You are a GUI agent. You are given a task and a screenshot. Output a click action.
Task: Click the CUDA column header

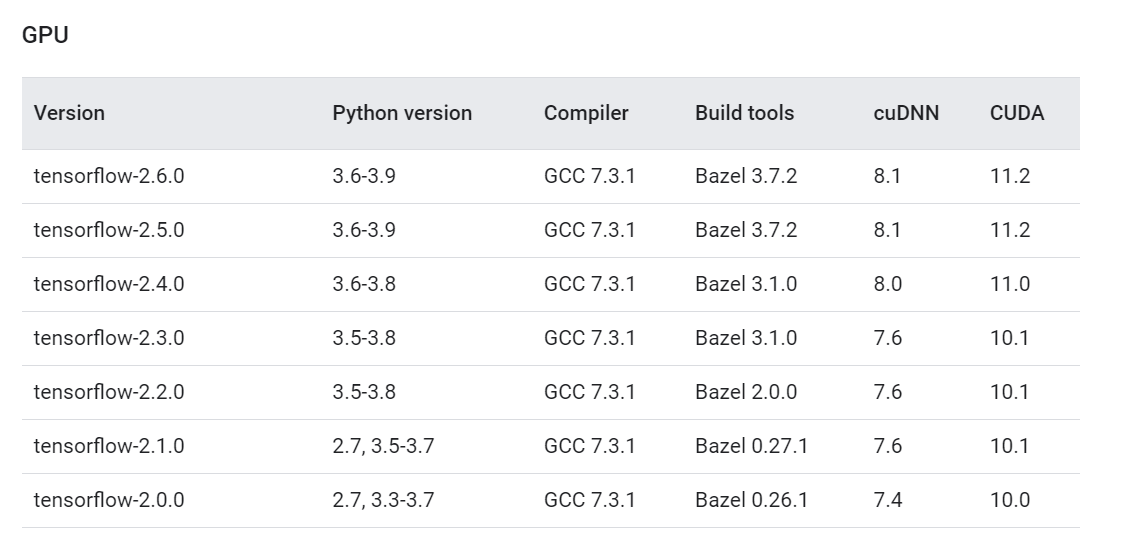tap(1017, 113)
